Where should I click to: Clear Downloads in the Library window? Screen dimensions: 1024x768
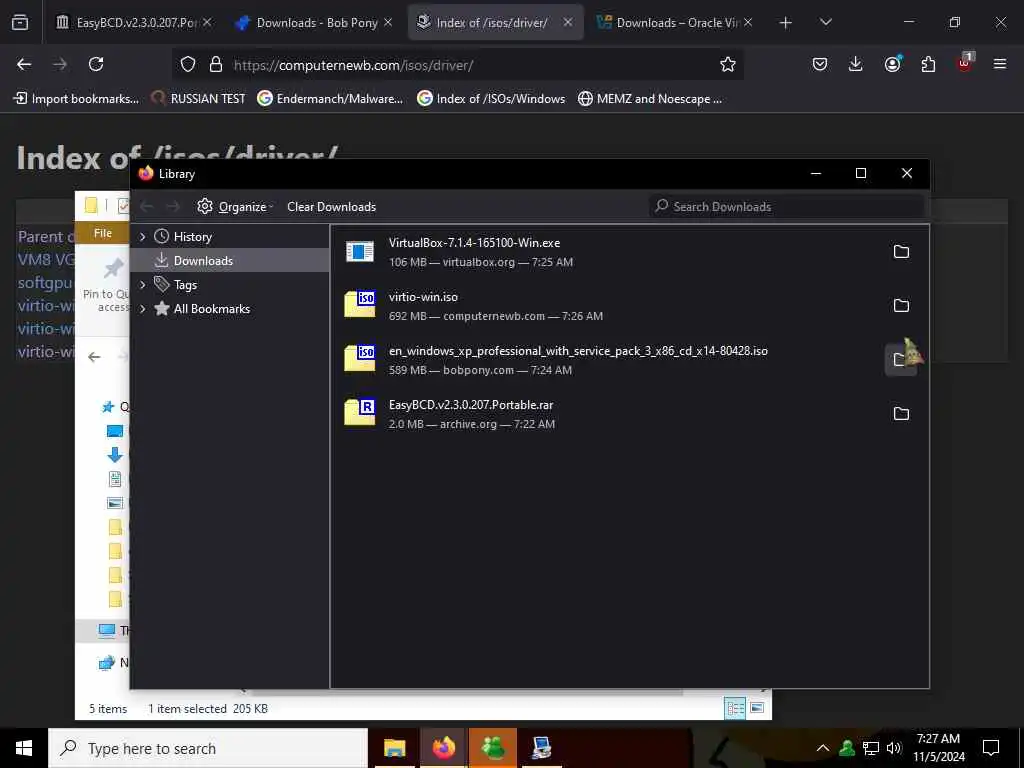click(331, 206)
